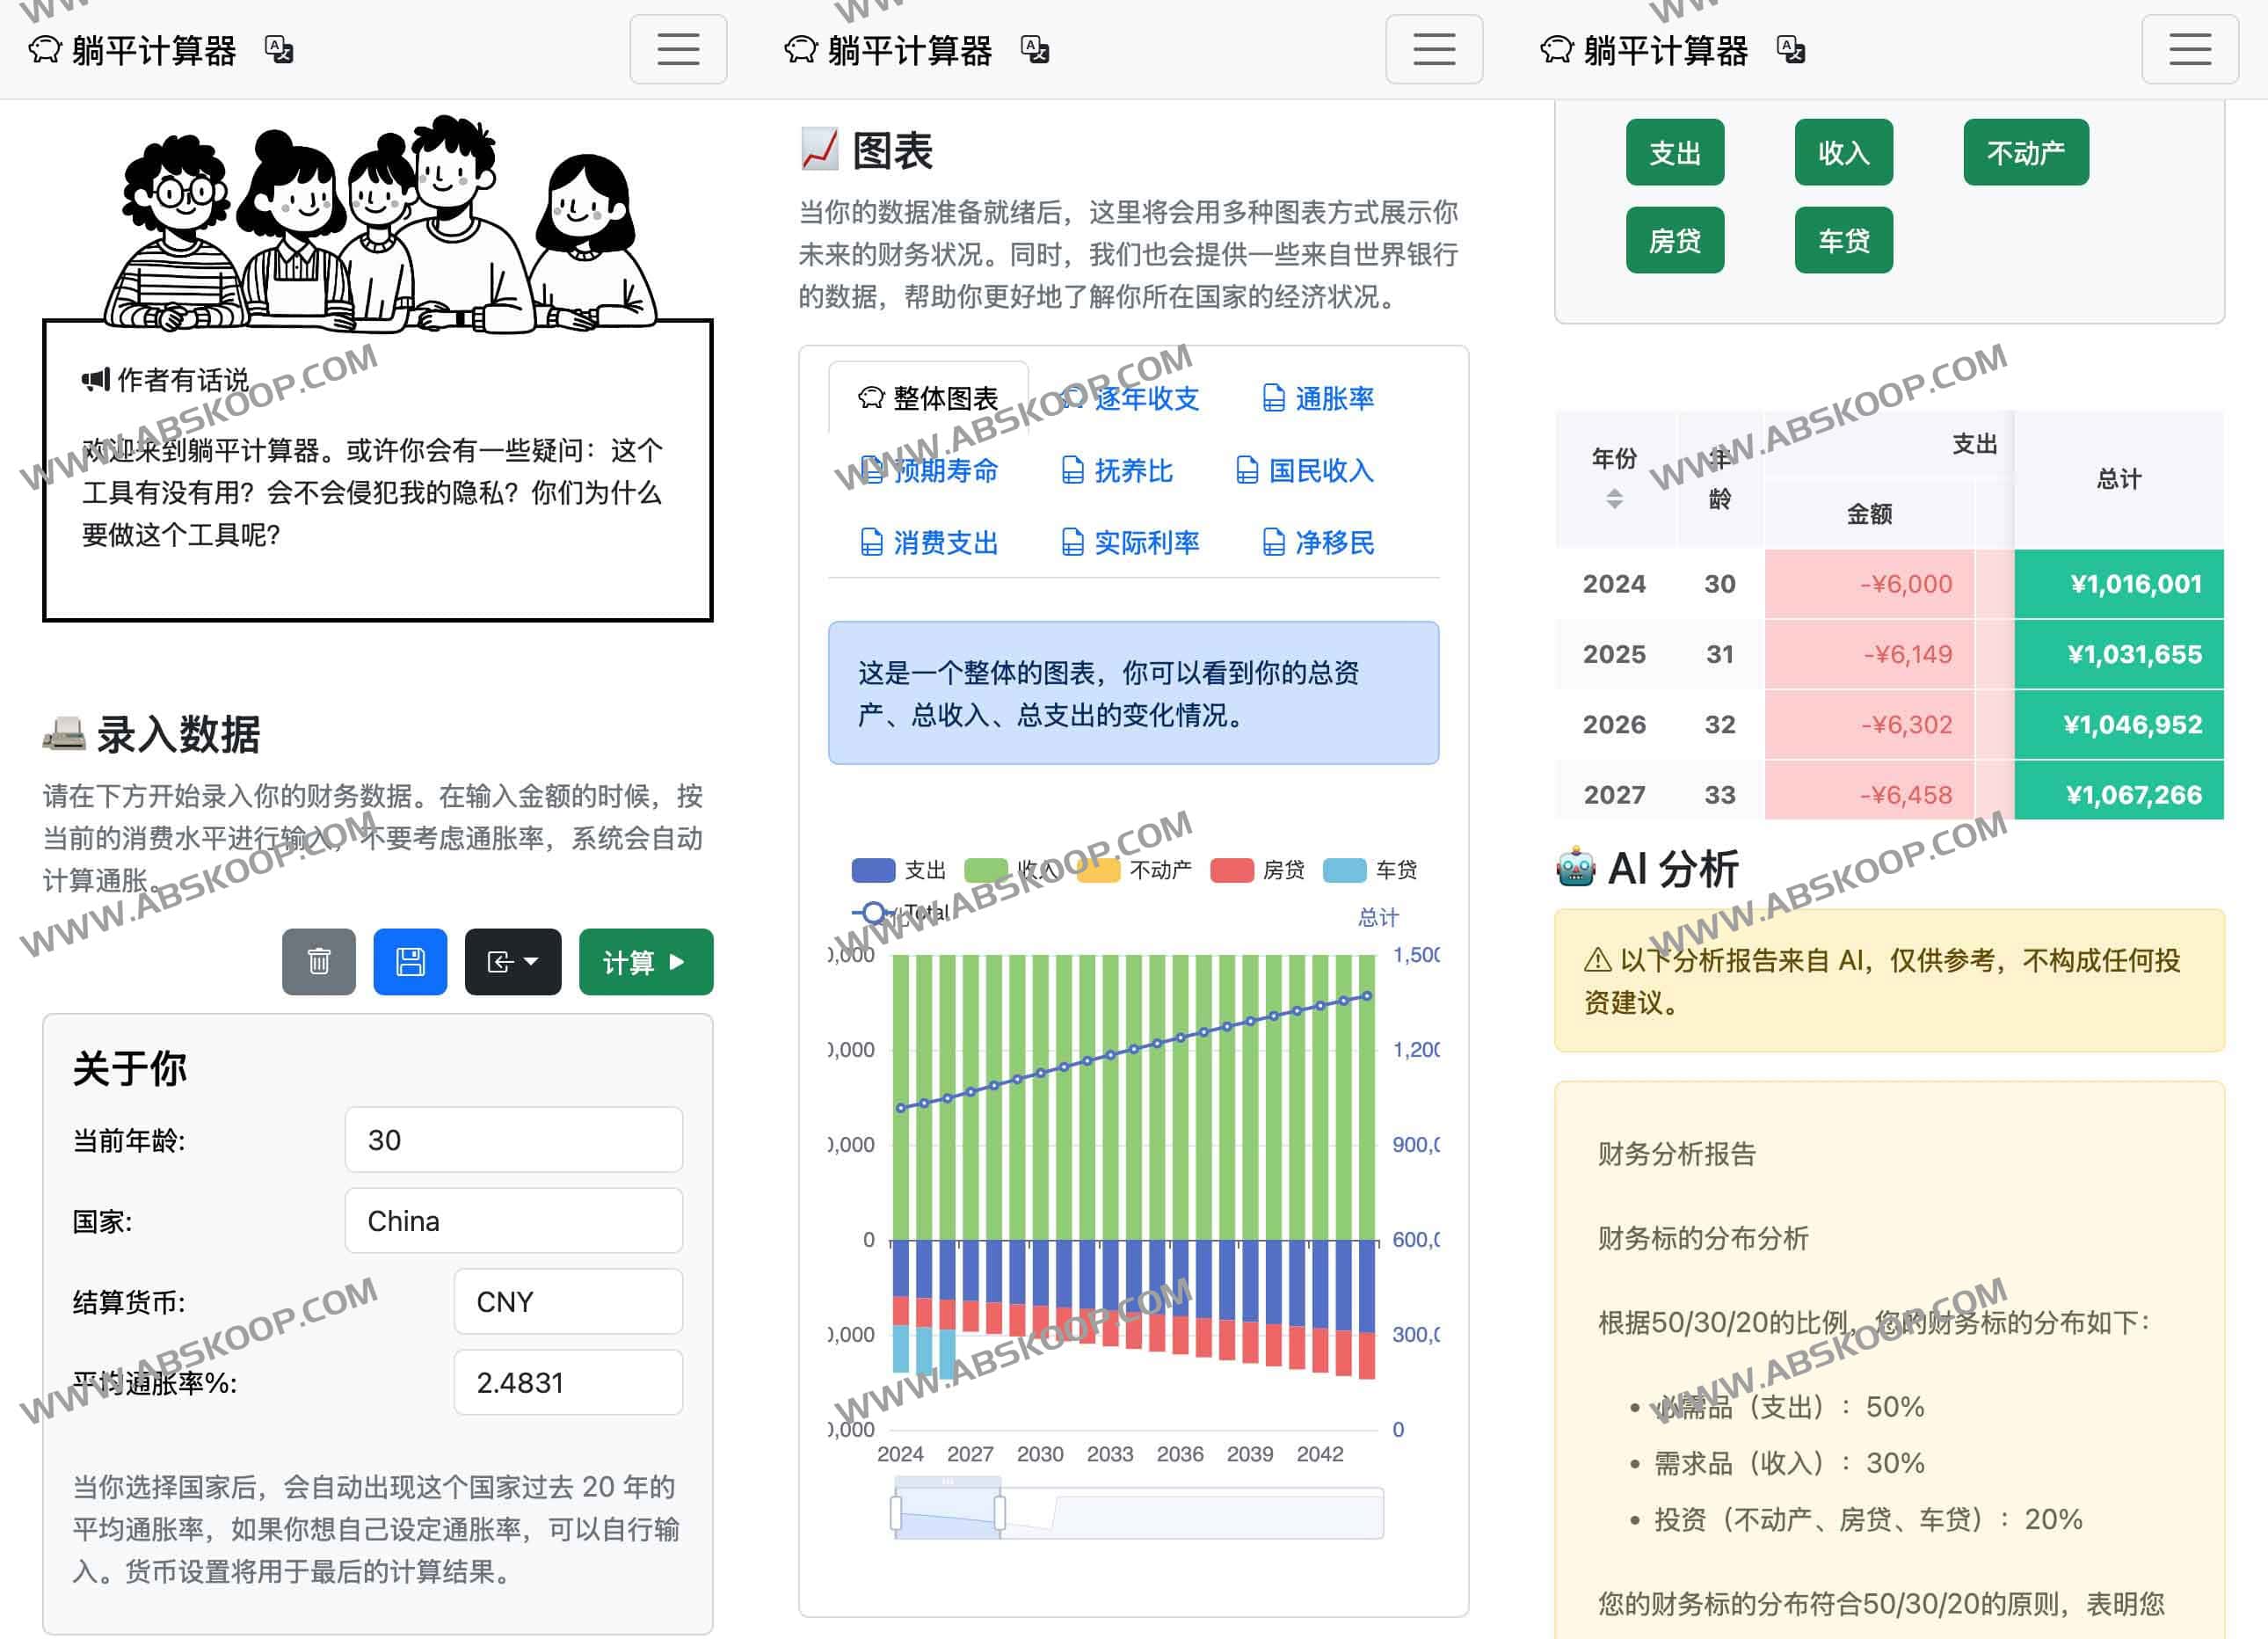
Task: Click the blue save floppy-disk button
Action: point(410,962)
